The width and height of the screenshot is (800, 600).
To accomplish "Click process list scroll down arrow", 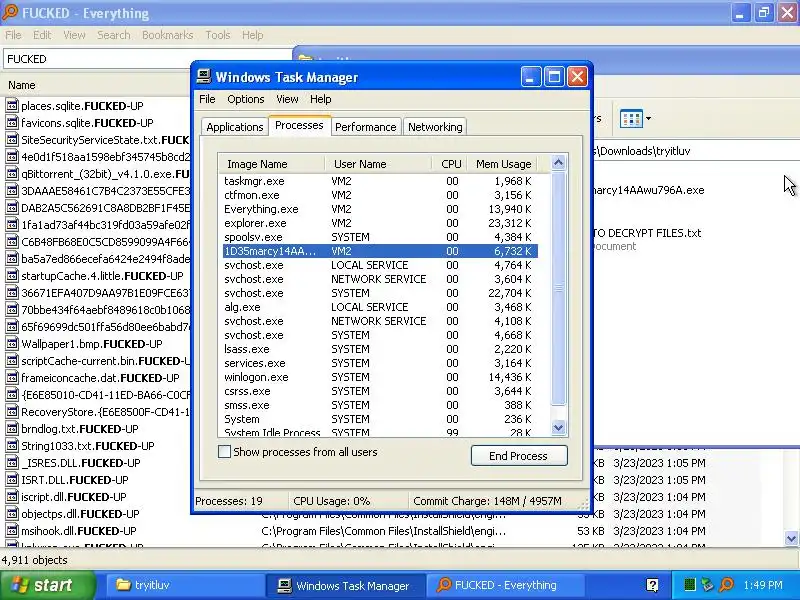I will (x=559, y=428).
